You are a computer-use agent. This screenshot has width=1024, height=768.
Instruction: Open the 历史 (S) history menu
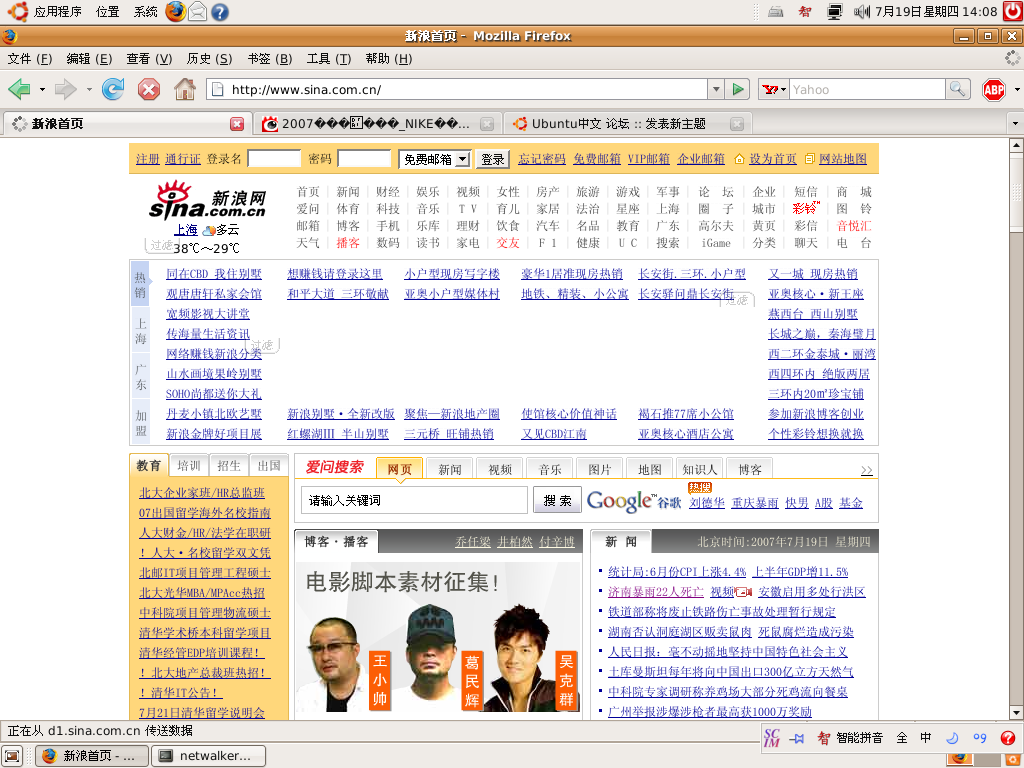209,59
